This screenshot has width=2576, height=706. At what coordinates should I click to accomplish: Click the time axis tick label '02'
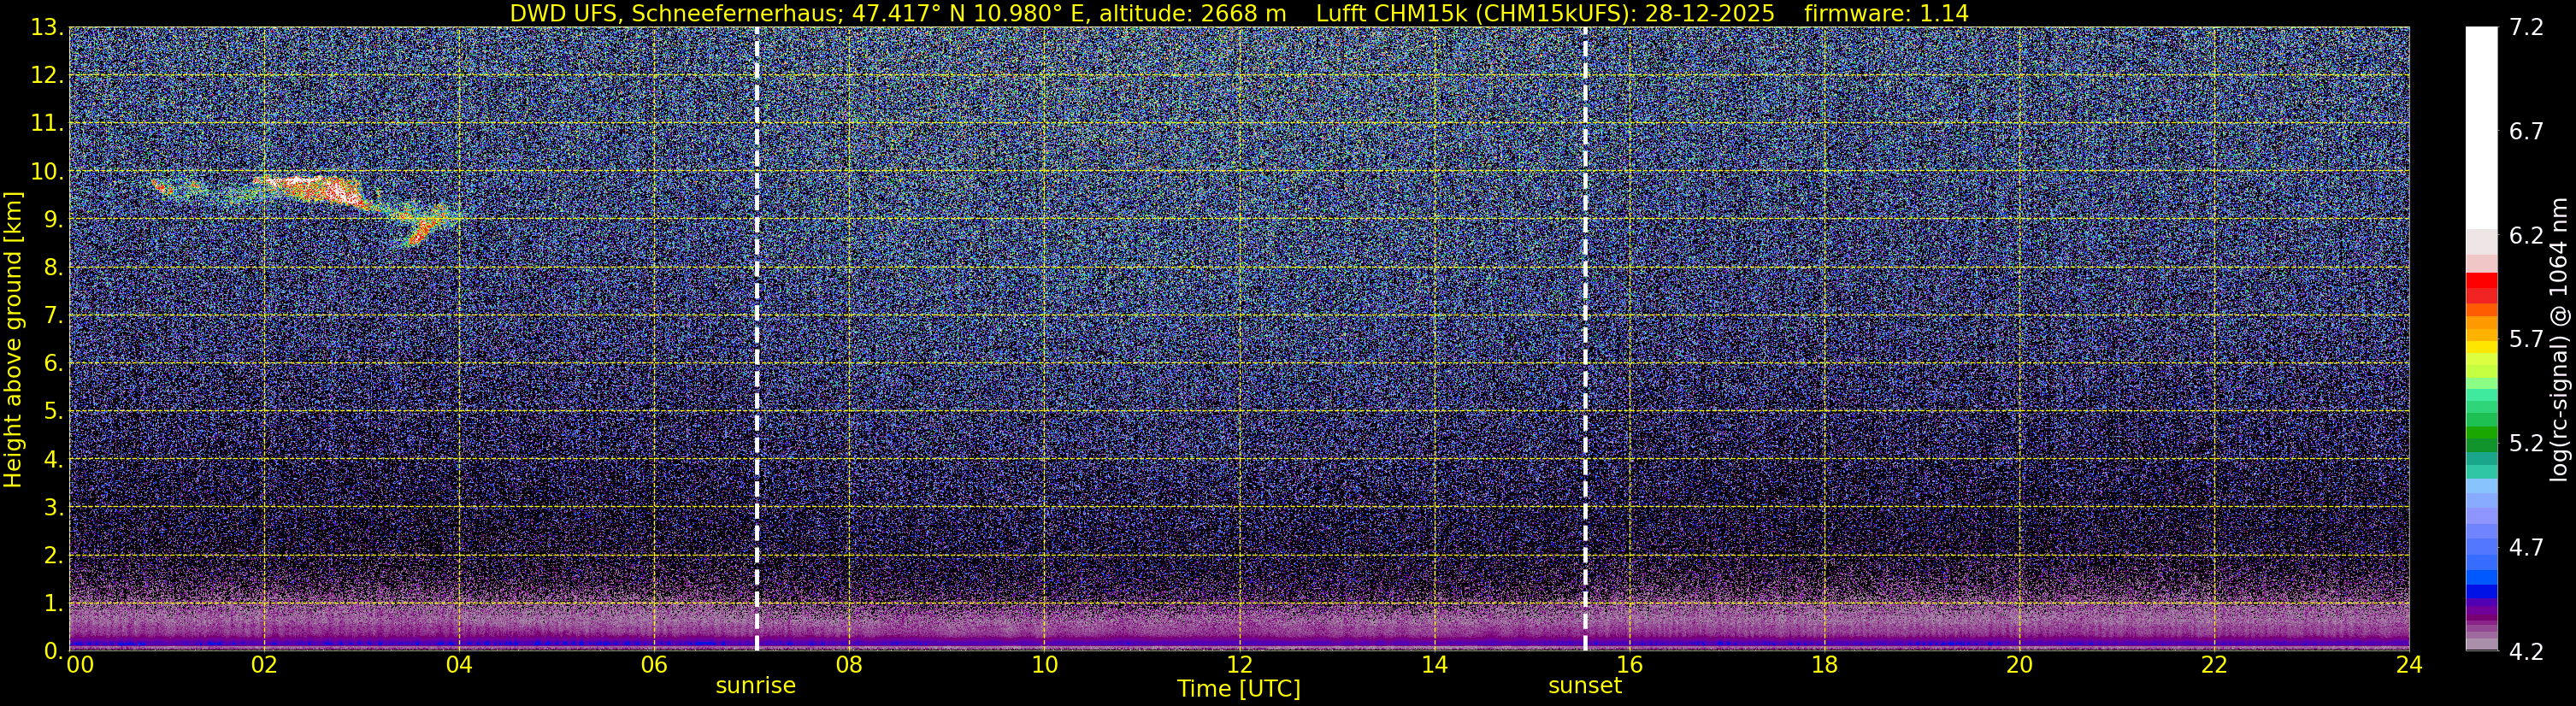[x=264, y=665]
